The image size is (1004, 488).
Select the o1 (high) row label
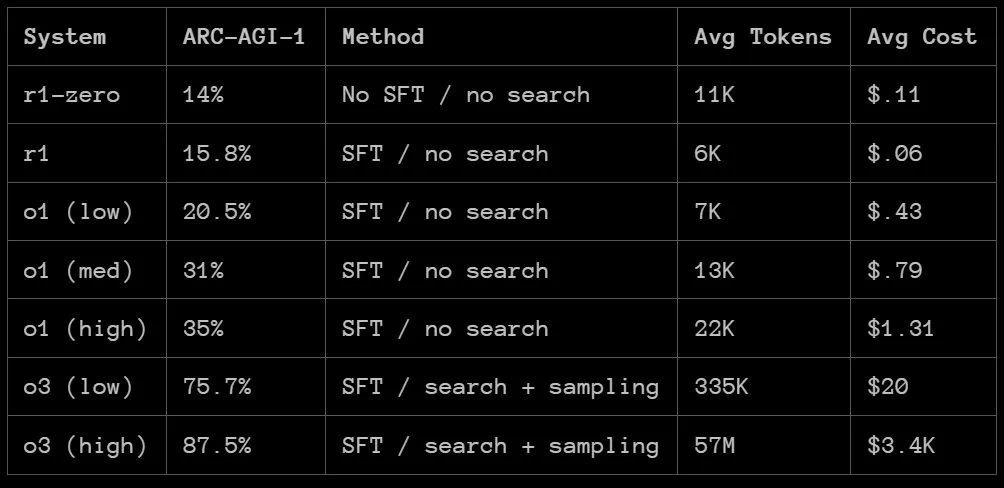(85, 329)
